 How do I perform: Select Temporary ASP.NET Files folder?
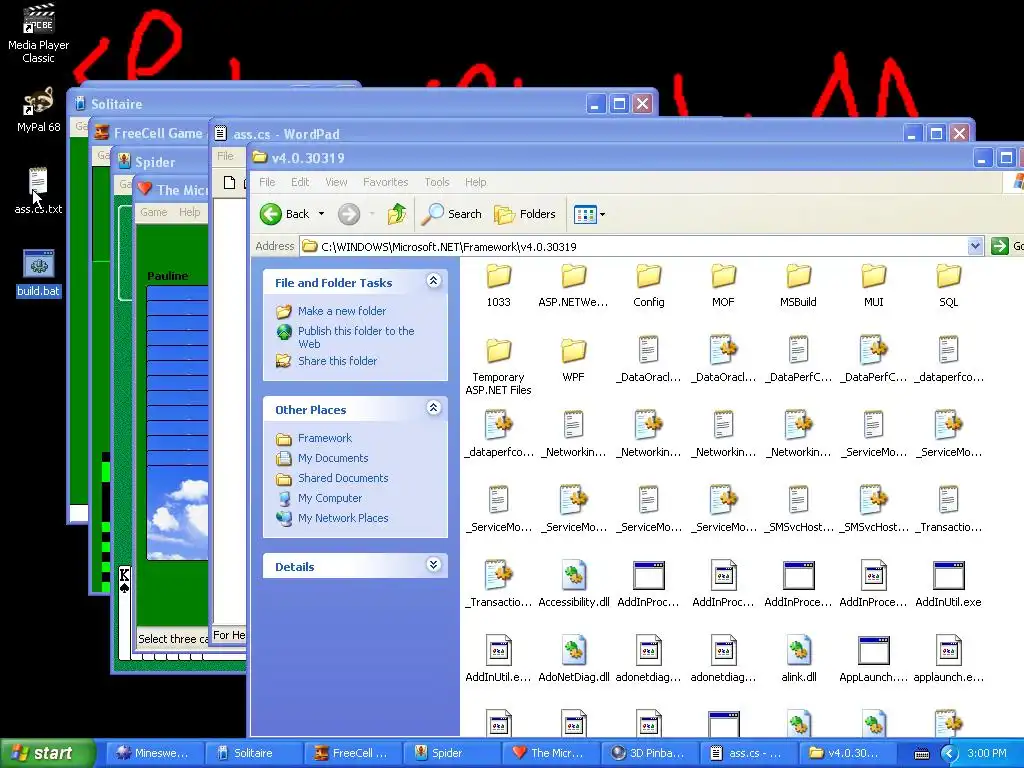(x=498, y=366)
